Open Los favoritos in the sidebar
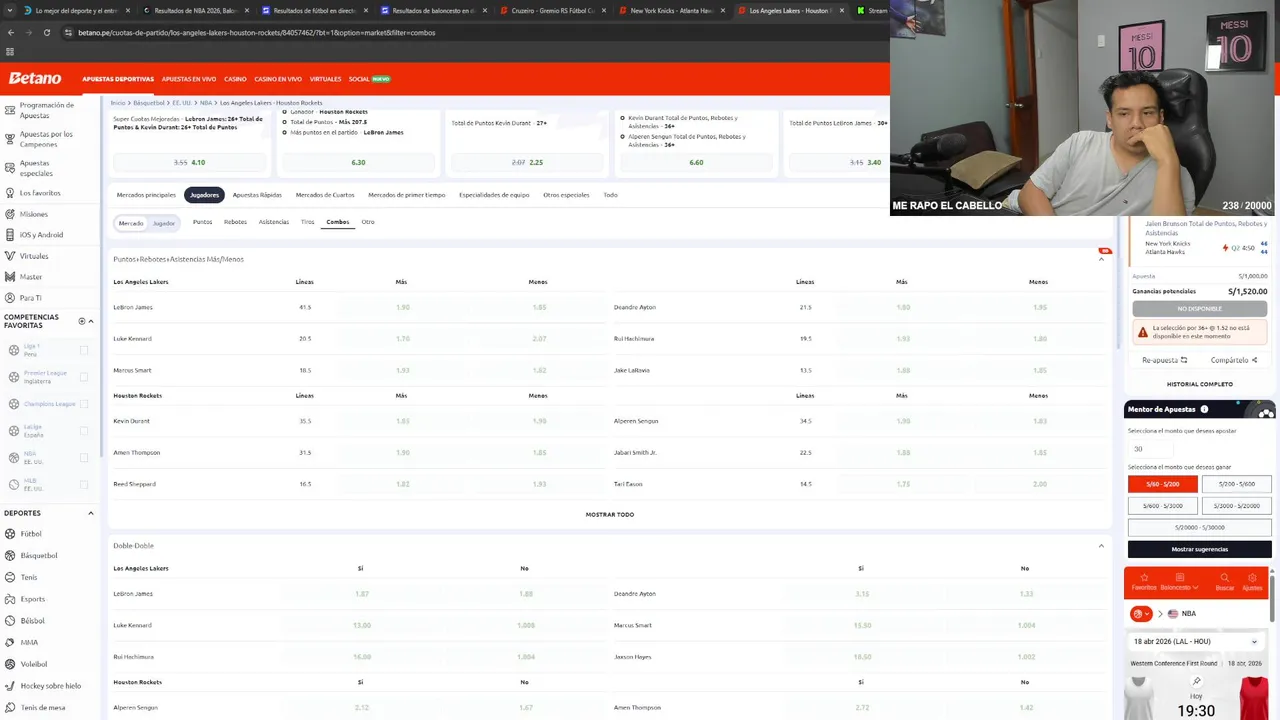 (x=40, y=193)
